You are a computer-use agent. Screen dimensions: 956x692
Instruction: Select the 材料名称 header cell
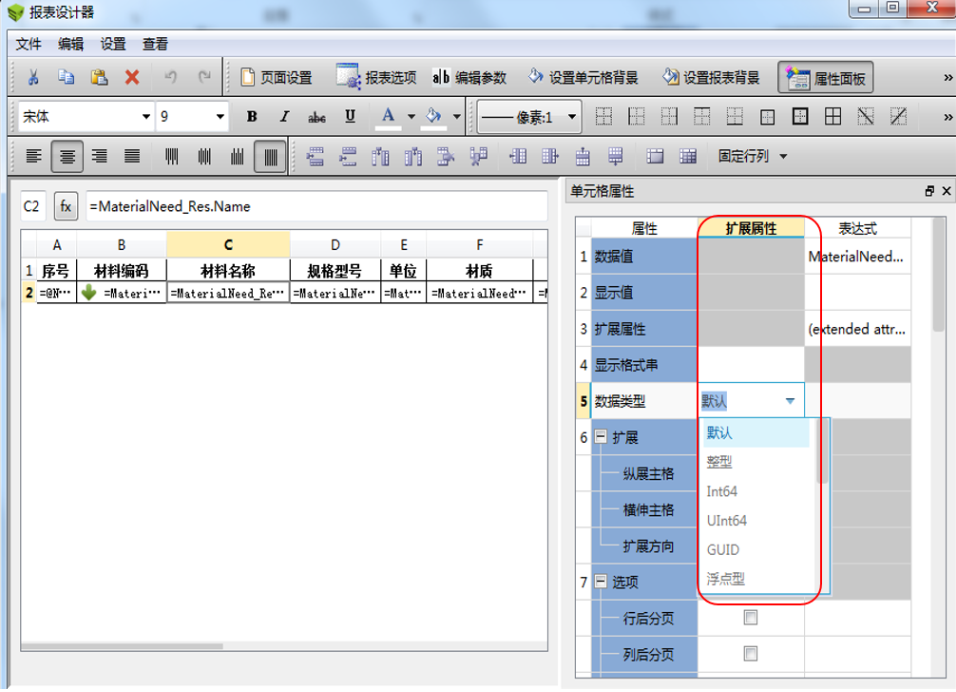[x=228, y=271]
